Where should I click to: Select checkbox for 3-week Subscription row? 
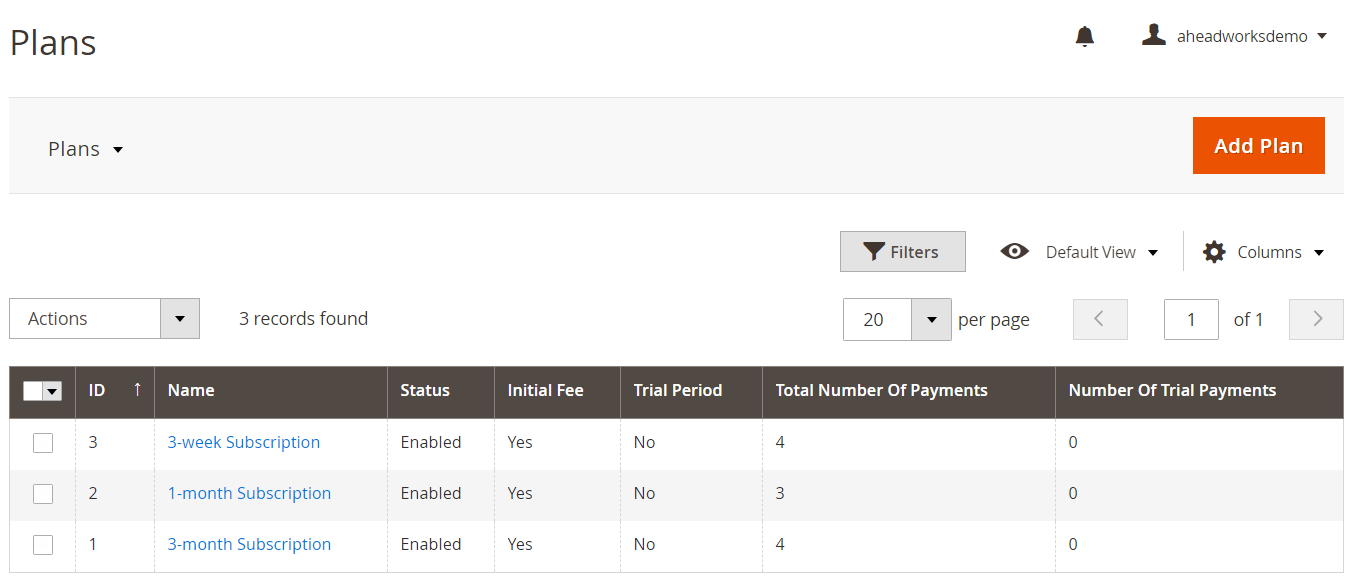[43, 443]
